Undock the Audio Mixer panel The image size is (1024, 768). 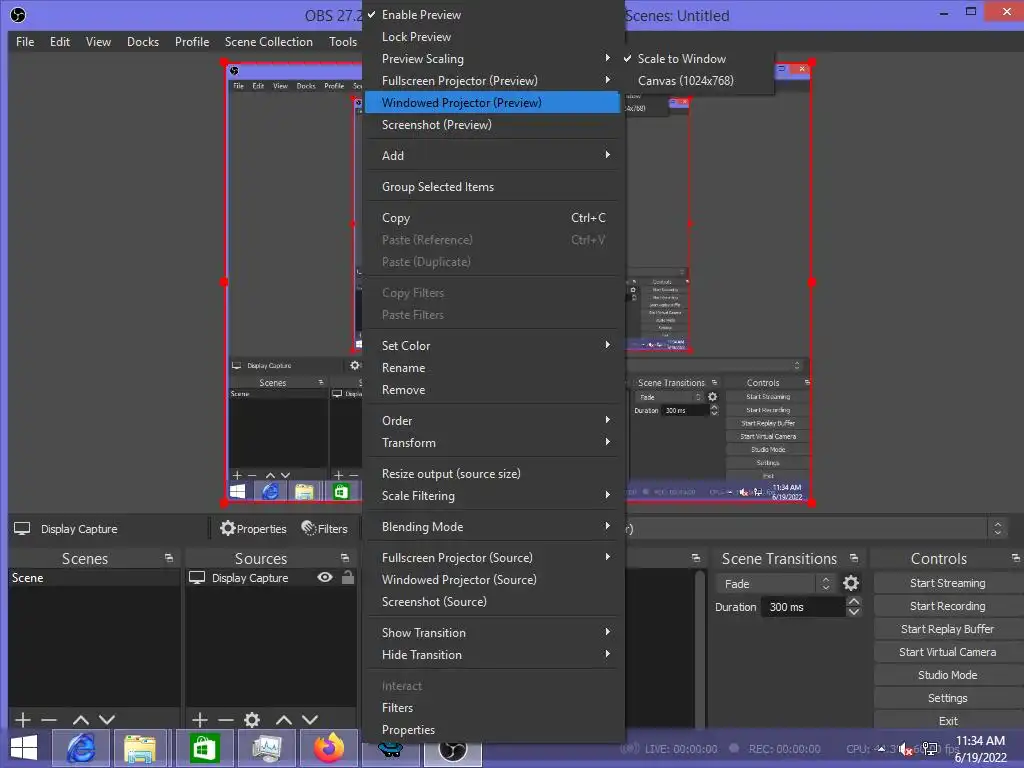(696, 558)
